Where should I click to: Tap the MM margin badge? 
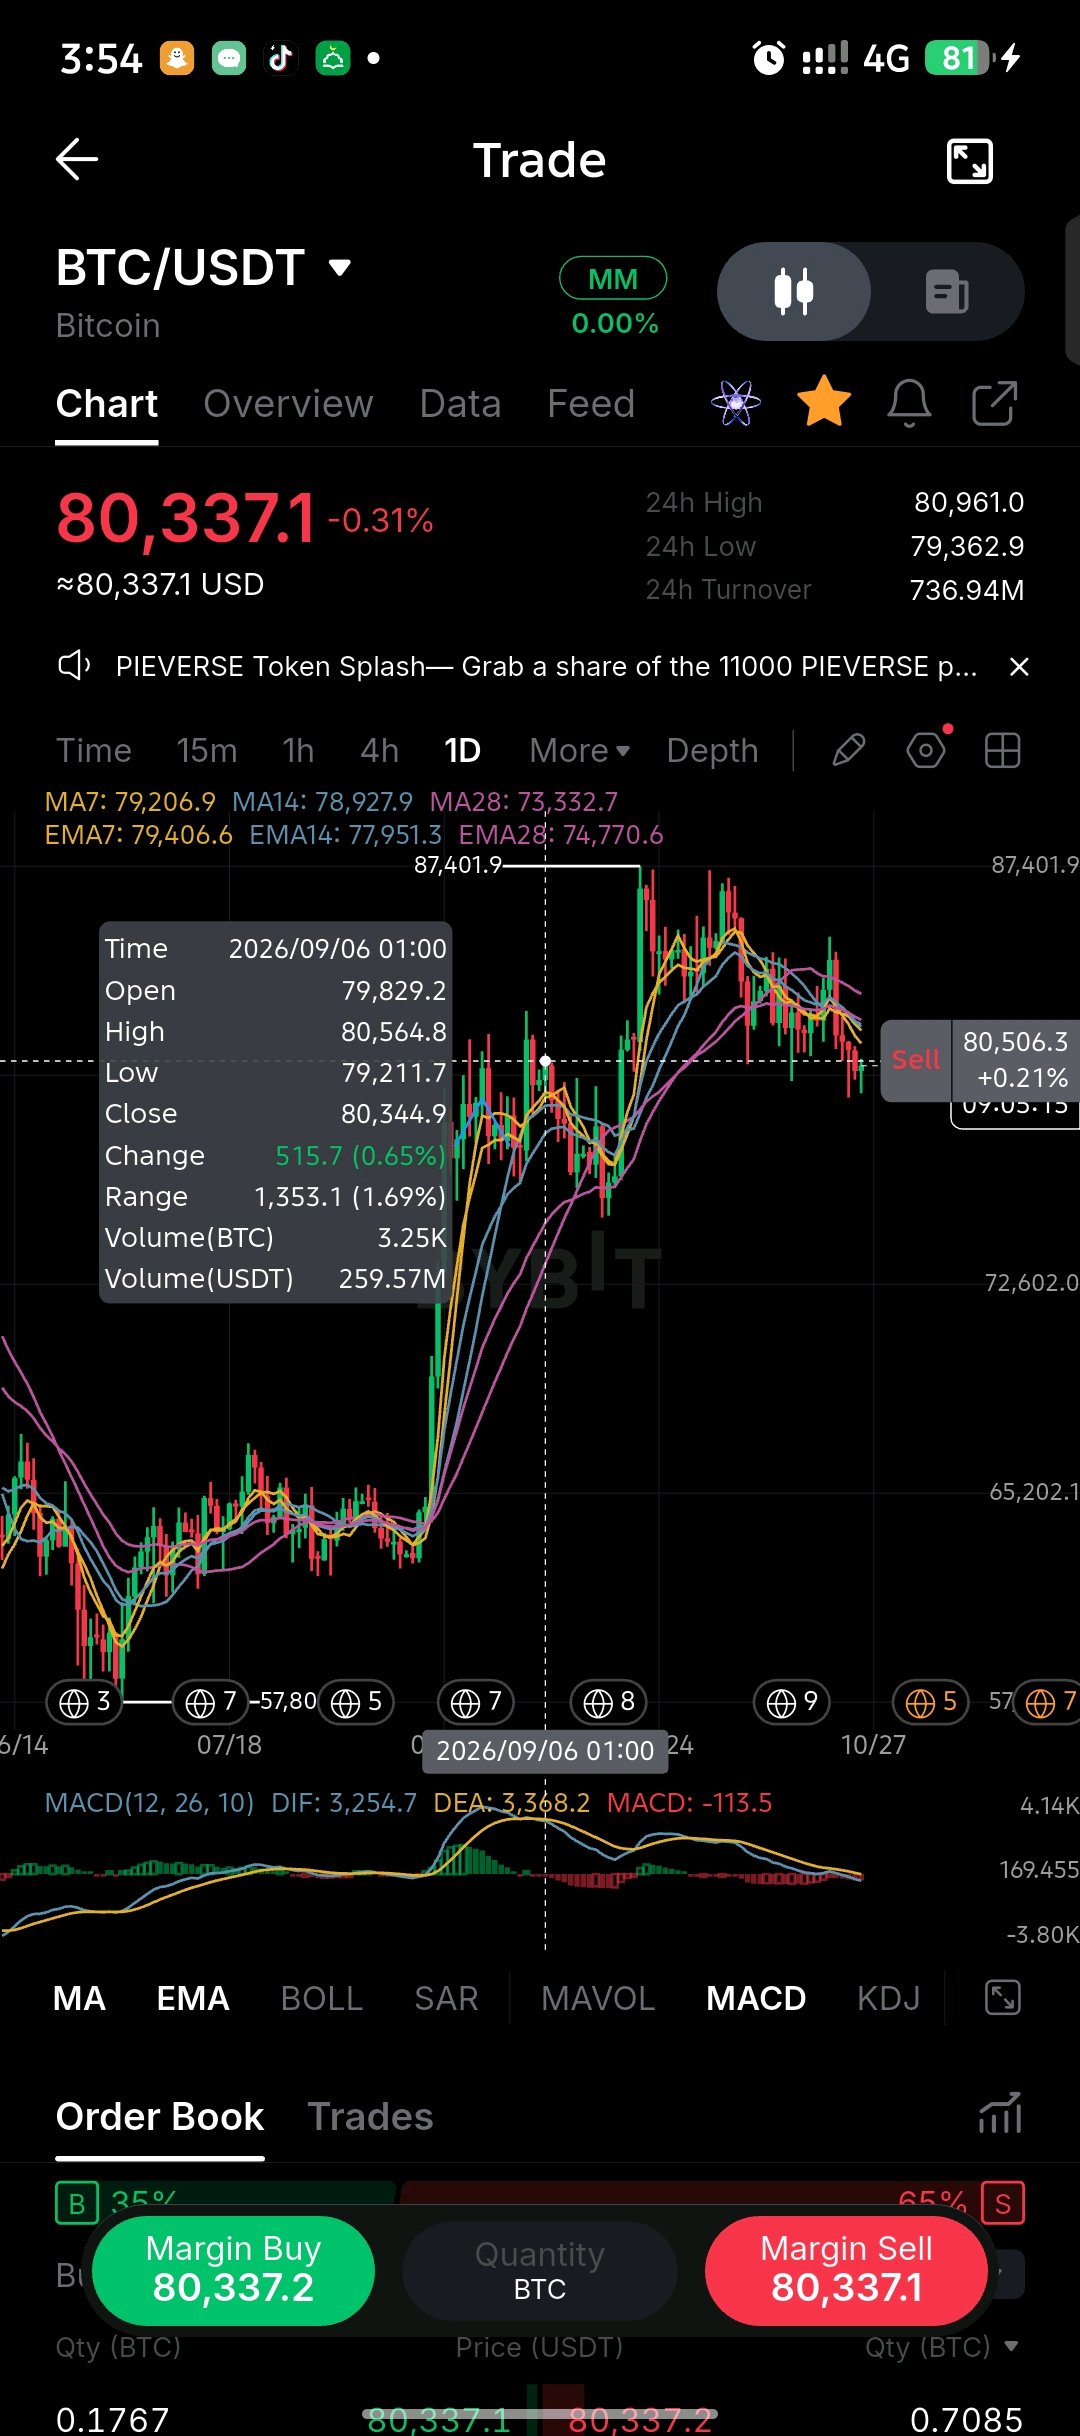613,278
